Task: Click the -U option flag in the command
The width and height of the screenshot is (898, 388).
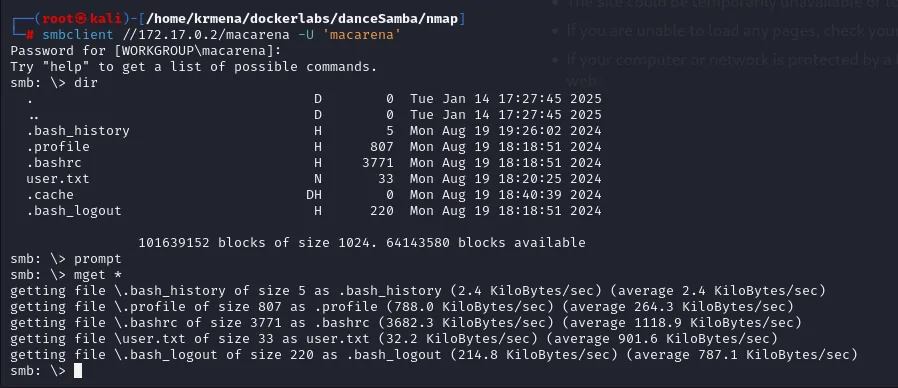Action: (x=306, y=35)
